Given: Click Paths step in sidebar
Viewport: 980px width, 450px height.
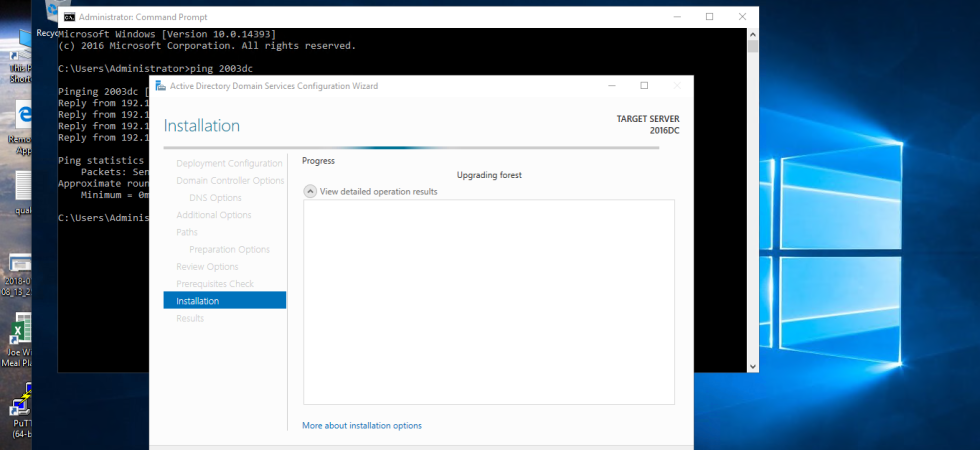Looking at the screenshot, I should click(187, 232).
